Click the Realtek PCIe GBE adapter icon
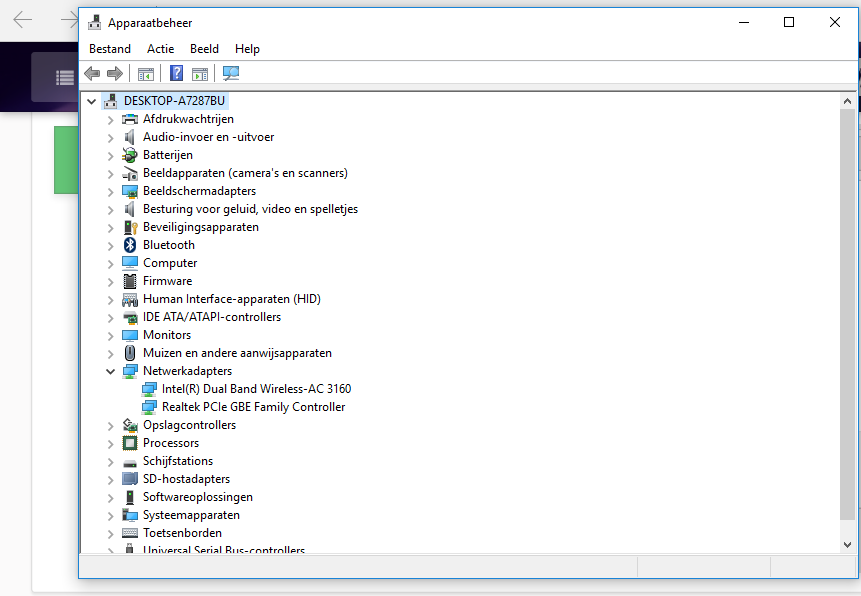 (149, 408)
